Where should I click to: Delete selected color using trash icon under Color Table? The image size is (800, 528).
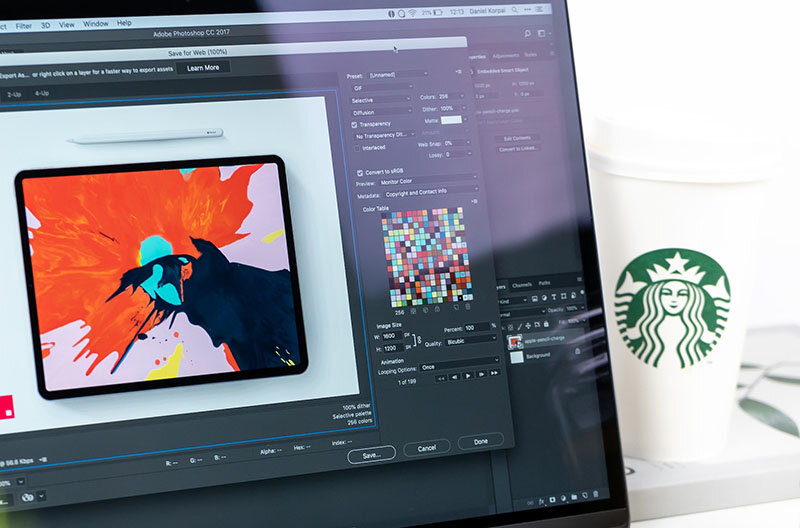[468, 307]
